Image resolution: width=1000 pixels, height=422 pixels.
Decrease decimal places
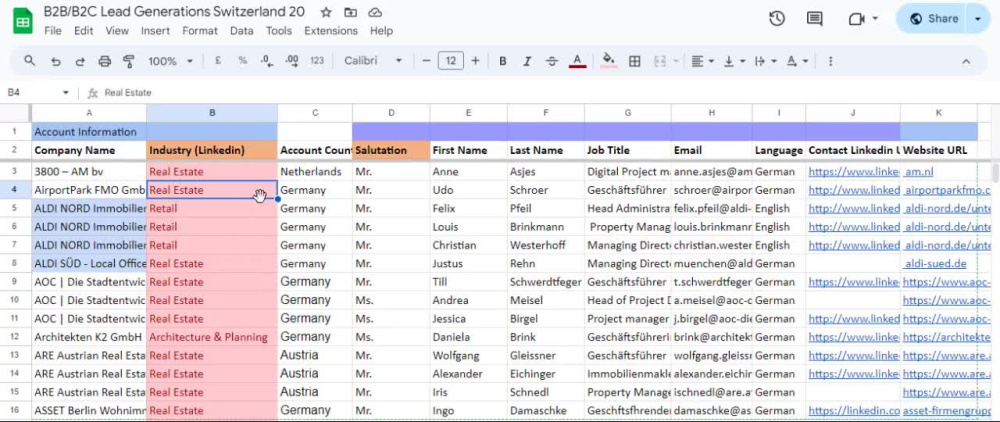pos(267,61)
